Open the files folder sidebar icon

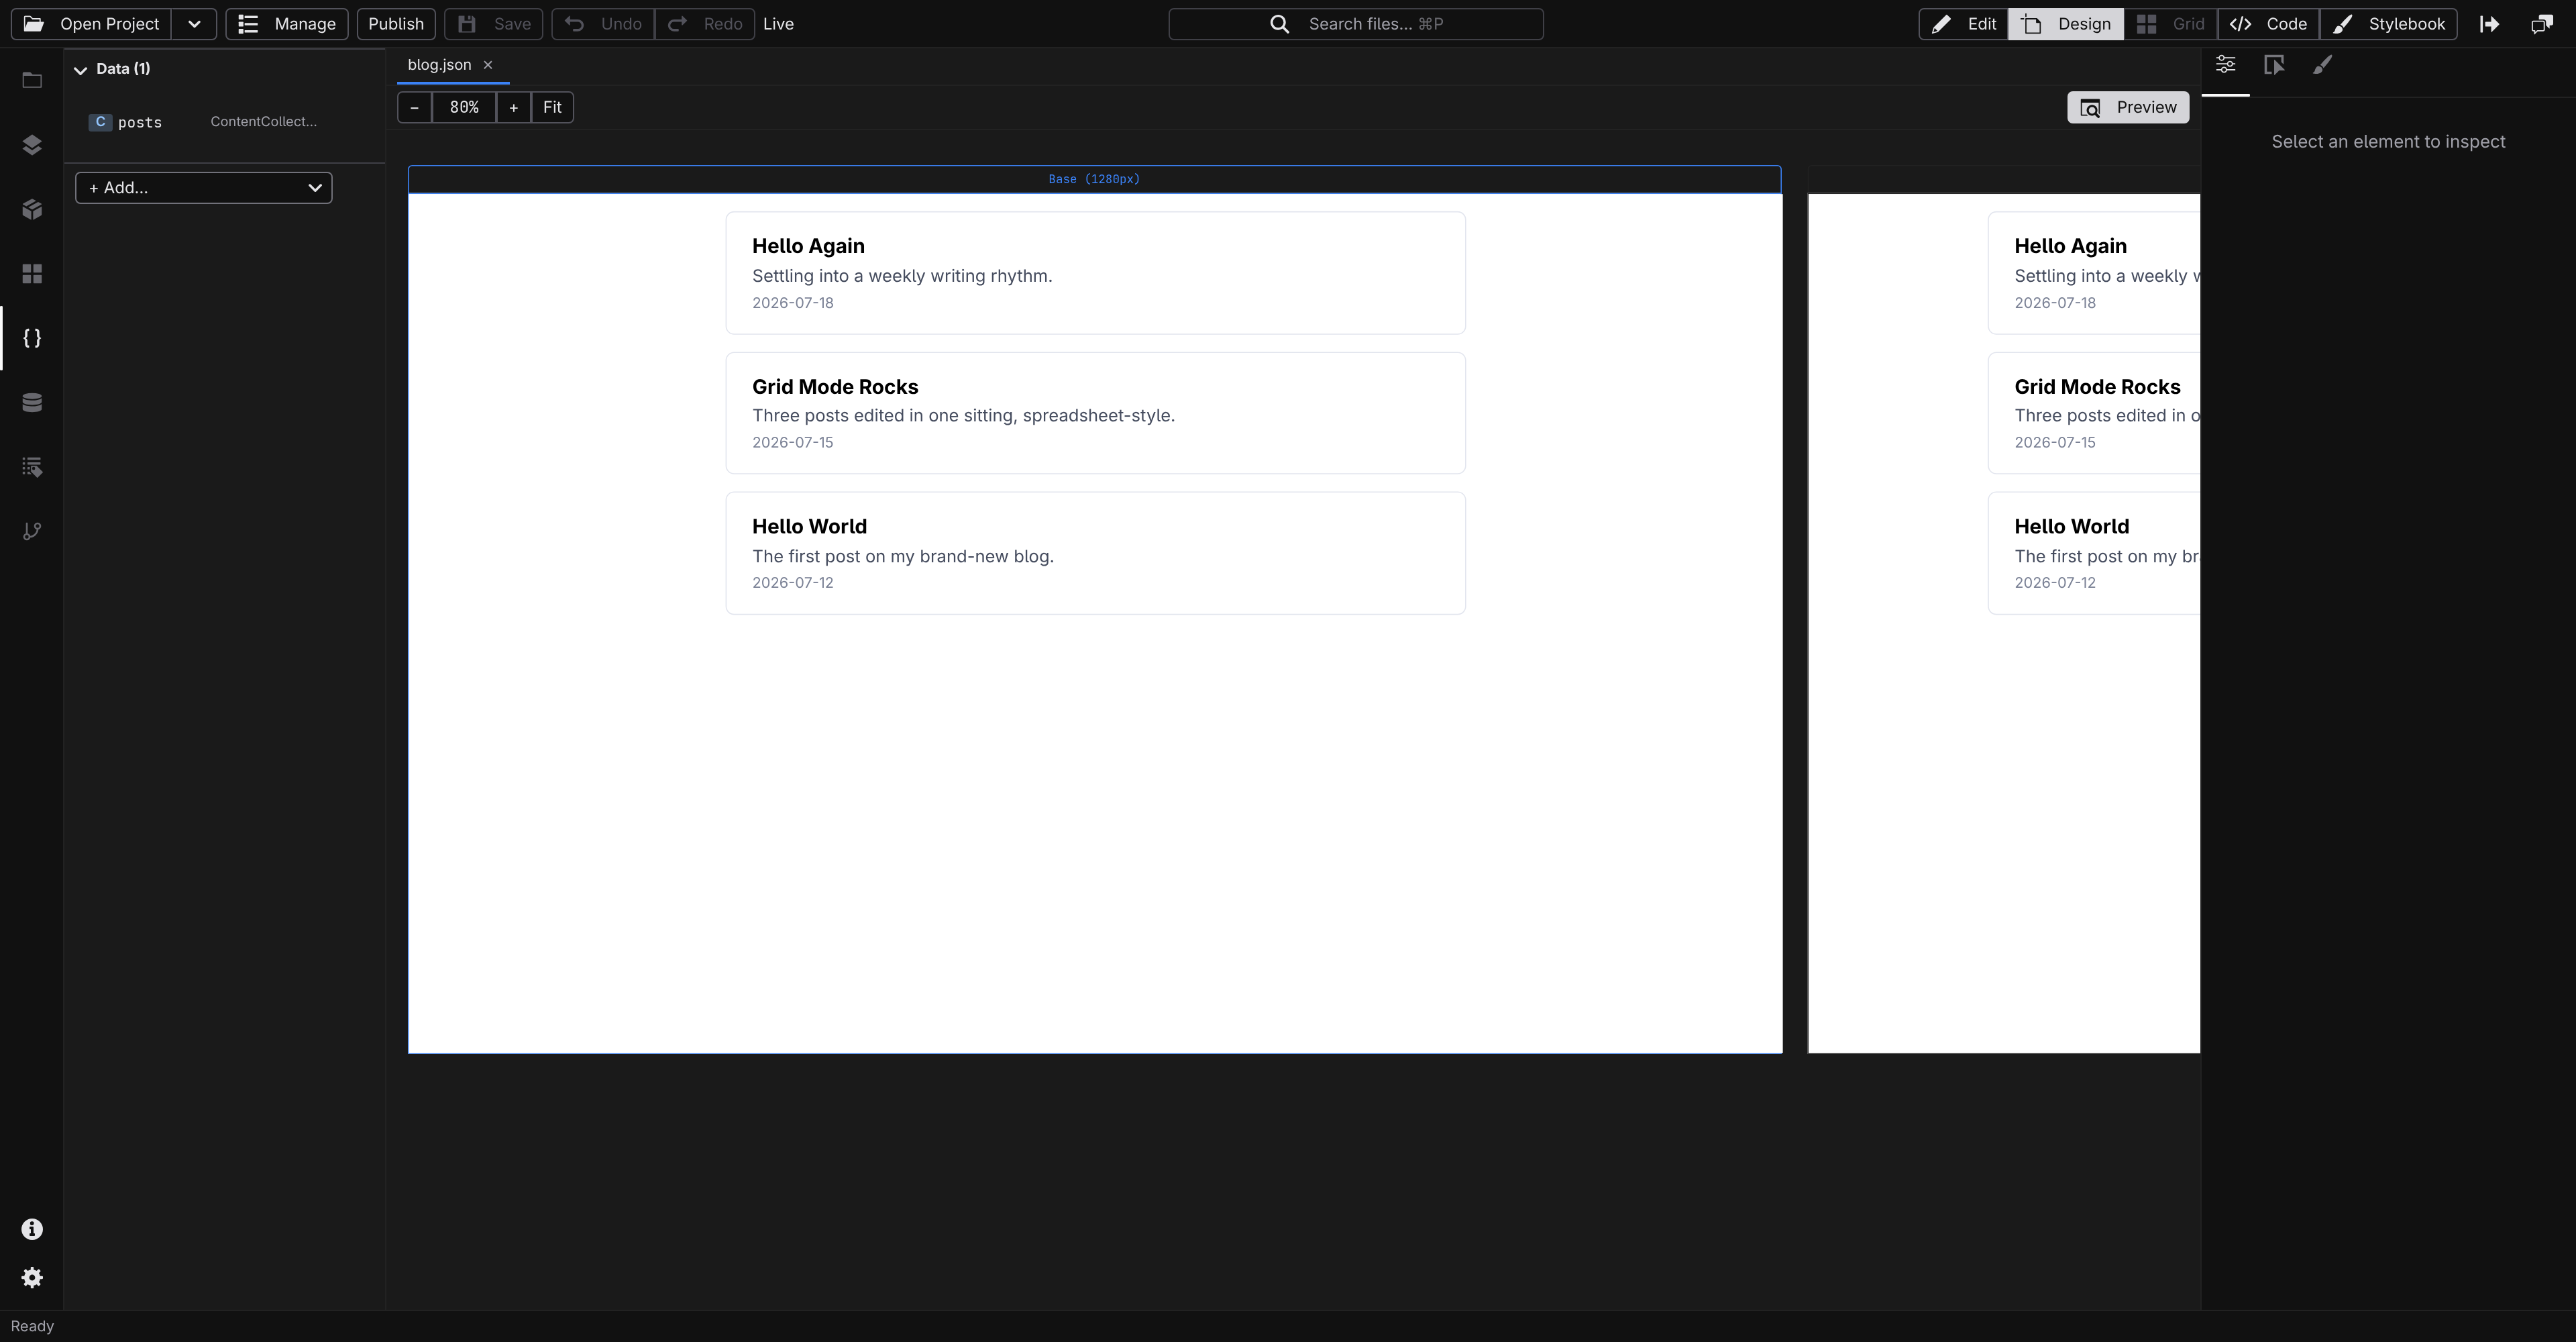(x=32, y=80)
